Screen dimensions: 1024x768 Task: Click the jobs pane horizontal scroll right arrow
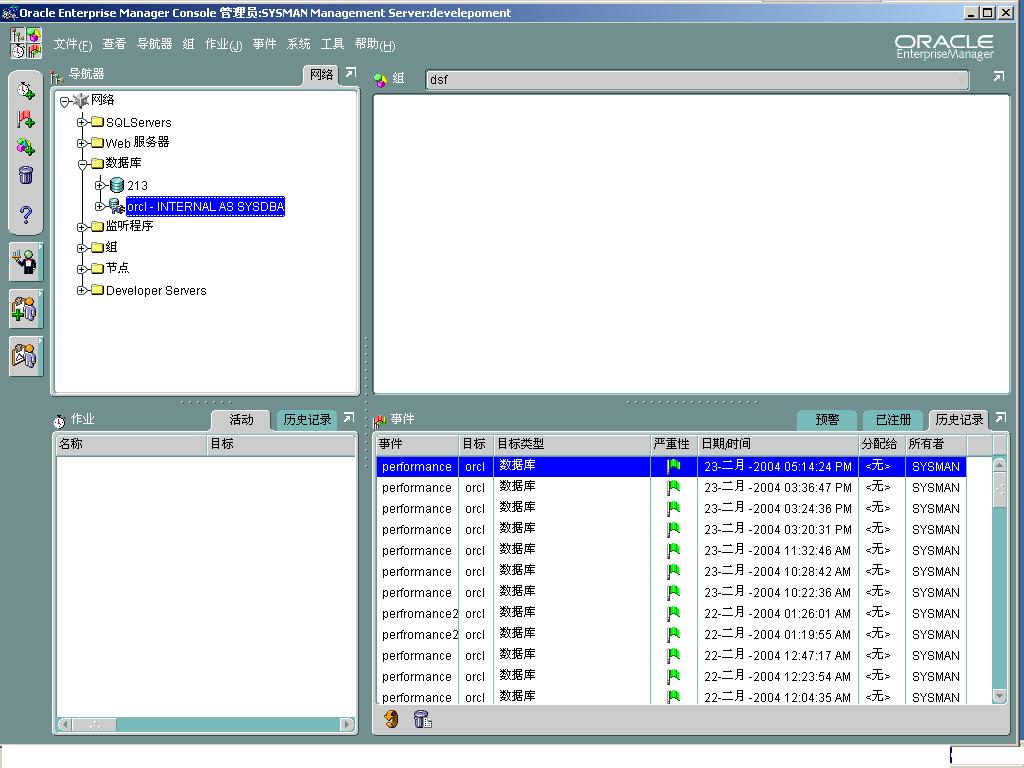[x=347, y=724]
